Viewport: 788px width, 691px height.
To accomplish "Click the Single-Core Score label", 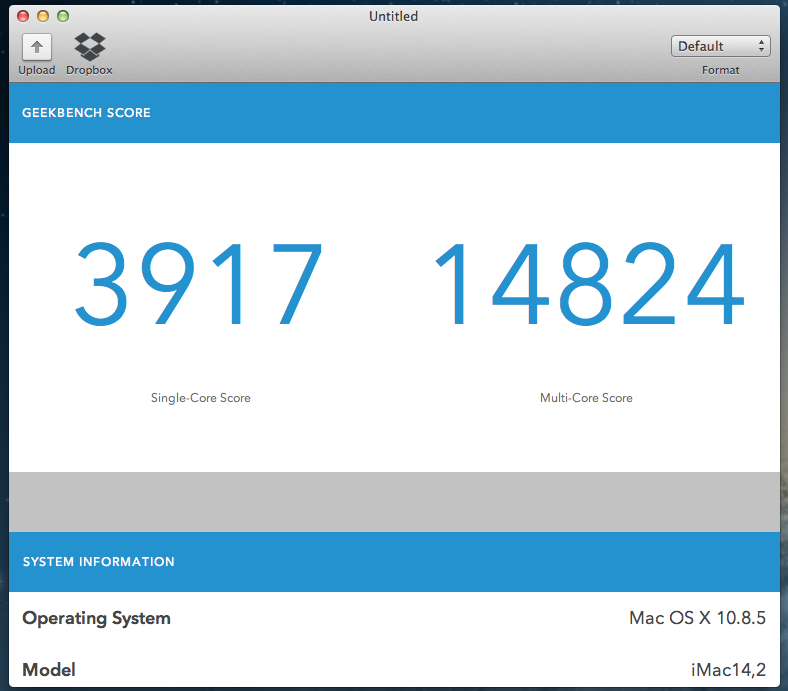I will pyautogui.click(x=201, y=398).
